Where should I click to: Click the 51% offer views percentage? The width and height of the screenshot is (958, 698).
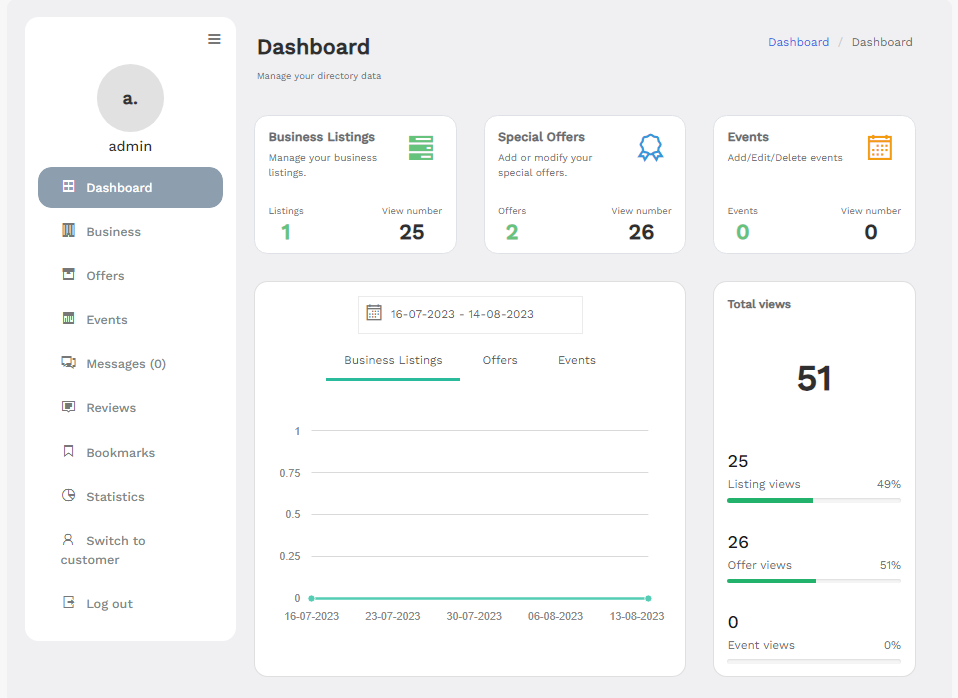pyautogui.click(x=890, y=565)
